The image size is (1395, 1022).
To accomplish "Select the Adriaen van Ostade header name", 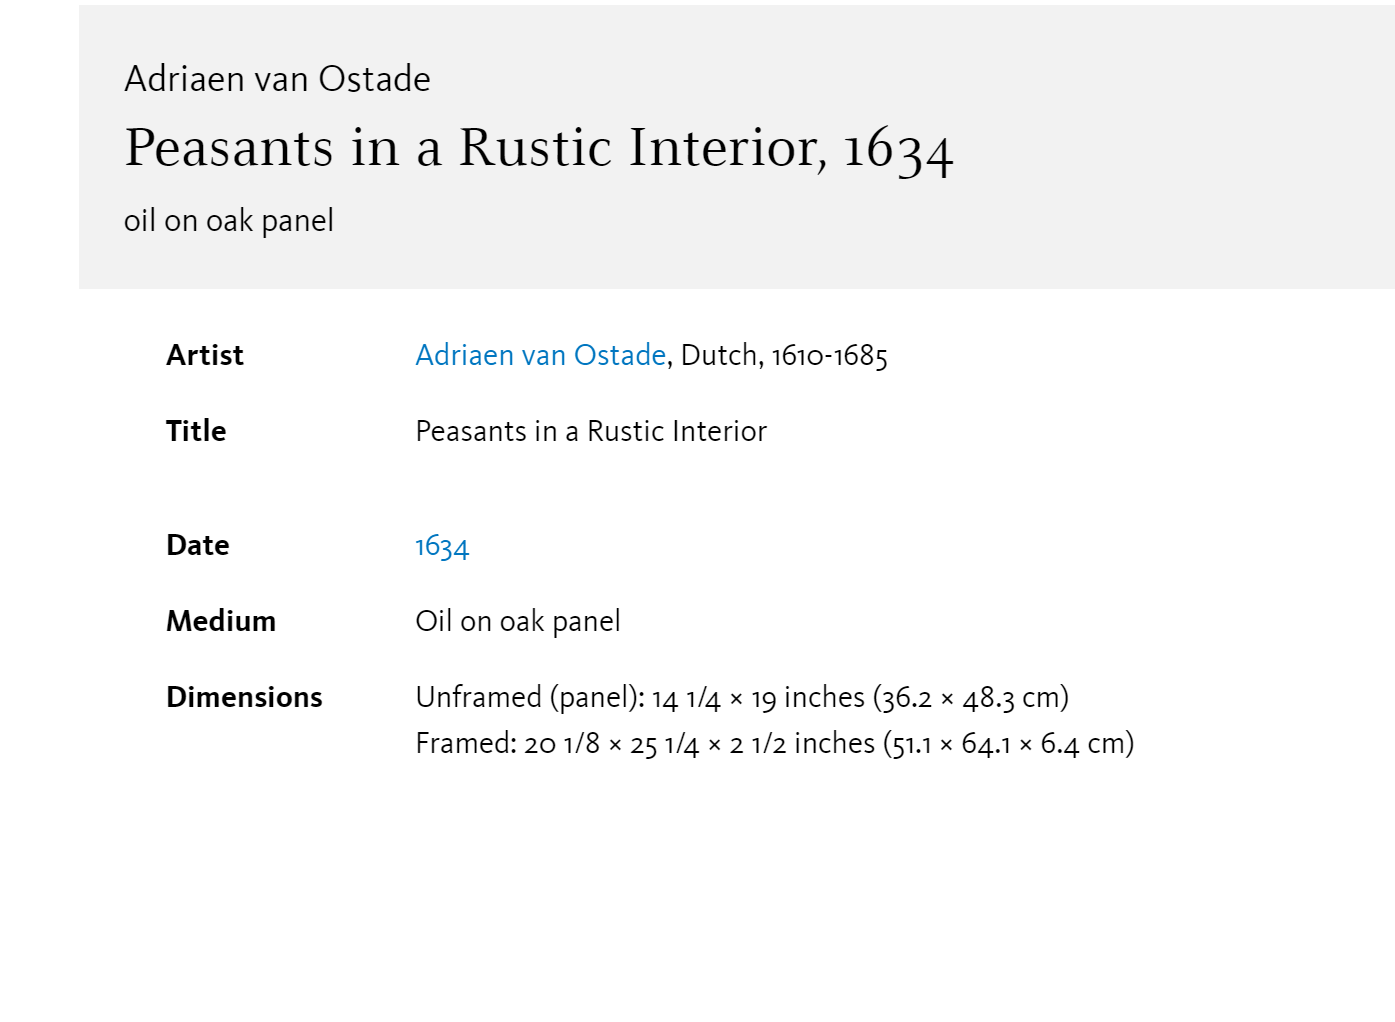I will point(277,78).
